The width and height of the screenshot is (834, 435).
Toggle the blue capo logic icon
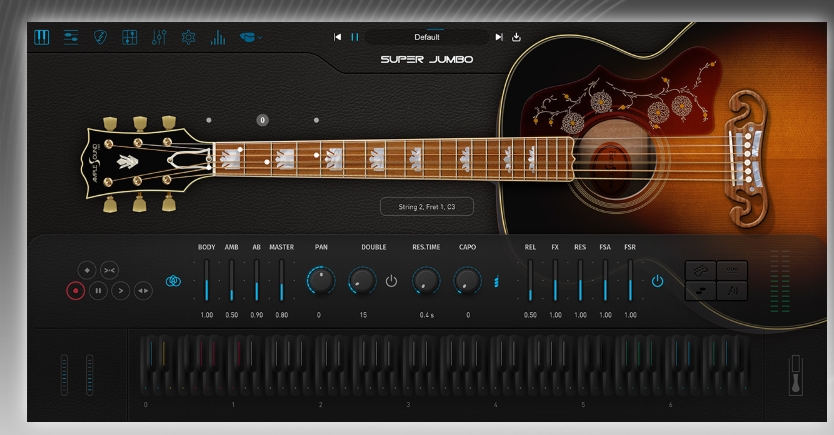pyautogui.click(x=496, y=281)
